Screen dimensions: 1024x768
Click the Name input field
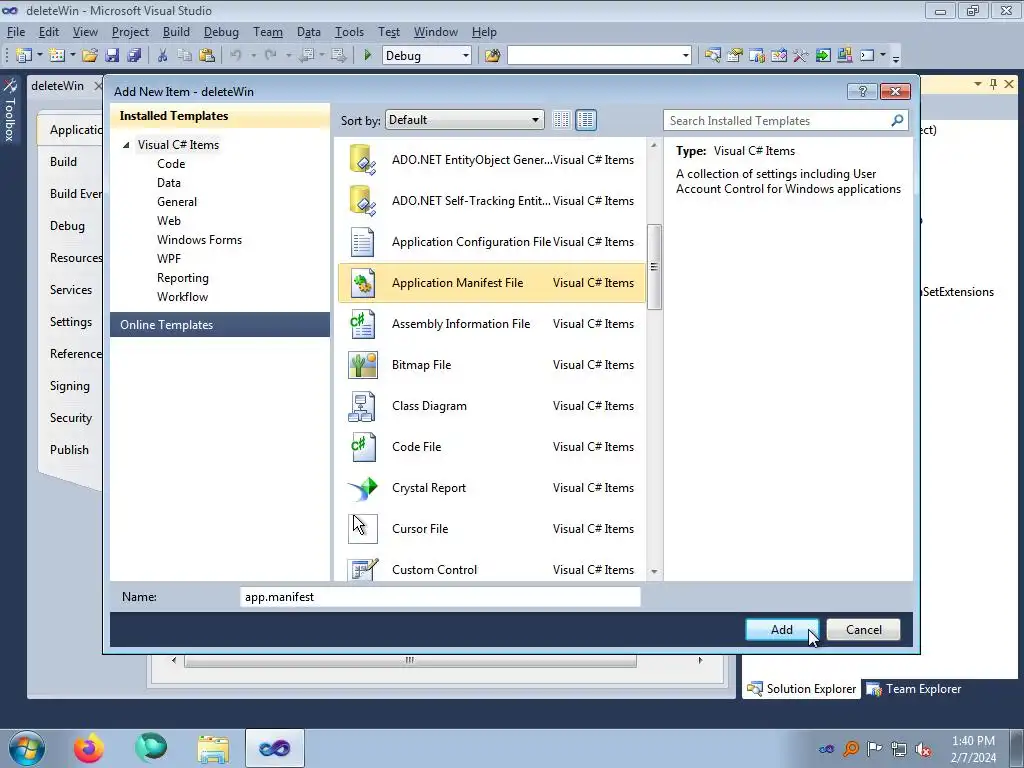(440, 597)
